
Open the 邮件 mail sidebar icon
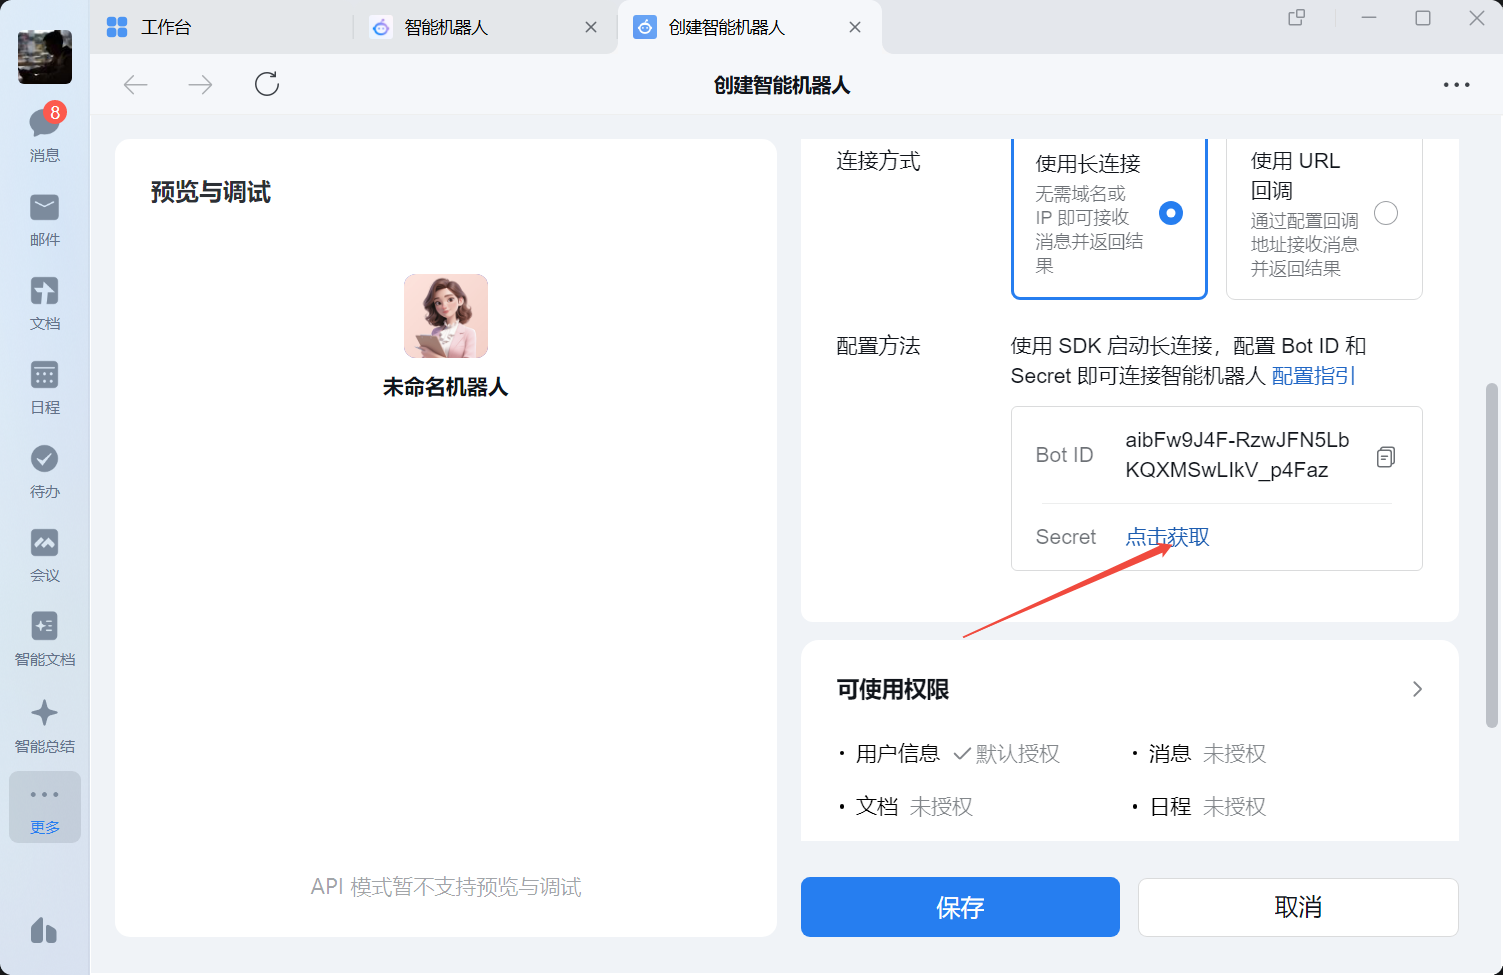[x=45, y=219]
